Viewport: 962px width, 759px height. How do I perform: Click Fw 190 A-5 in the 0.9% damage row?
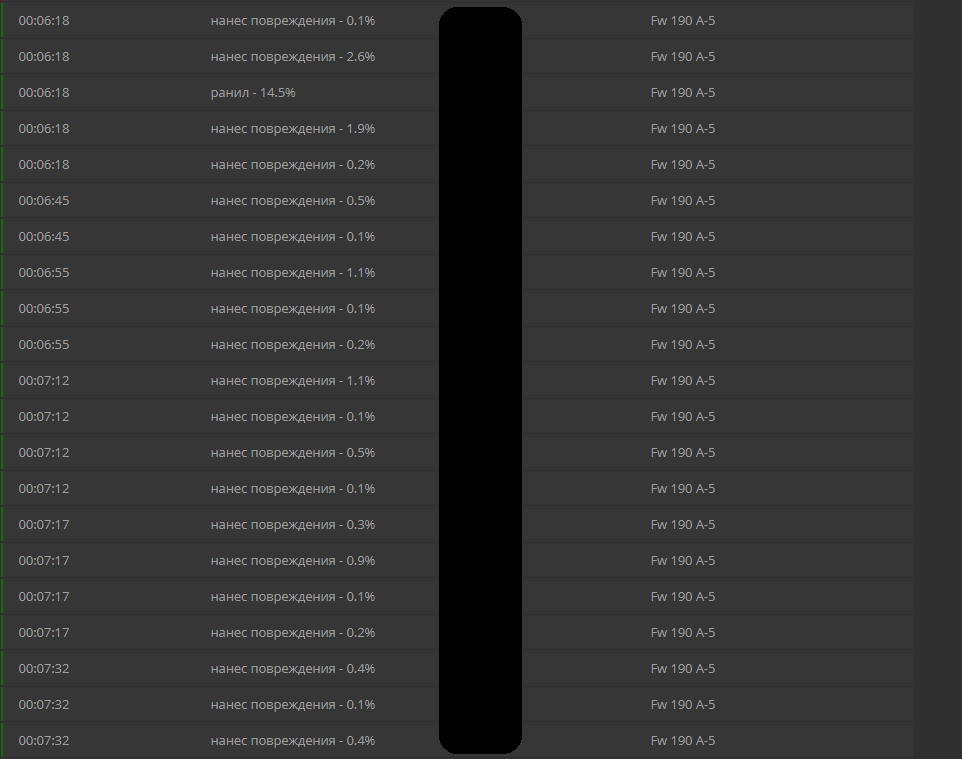point(683,561)
